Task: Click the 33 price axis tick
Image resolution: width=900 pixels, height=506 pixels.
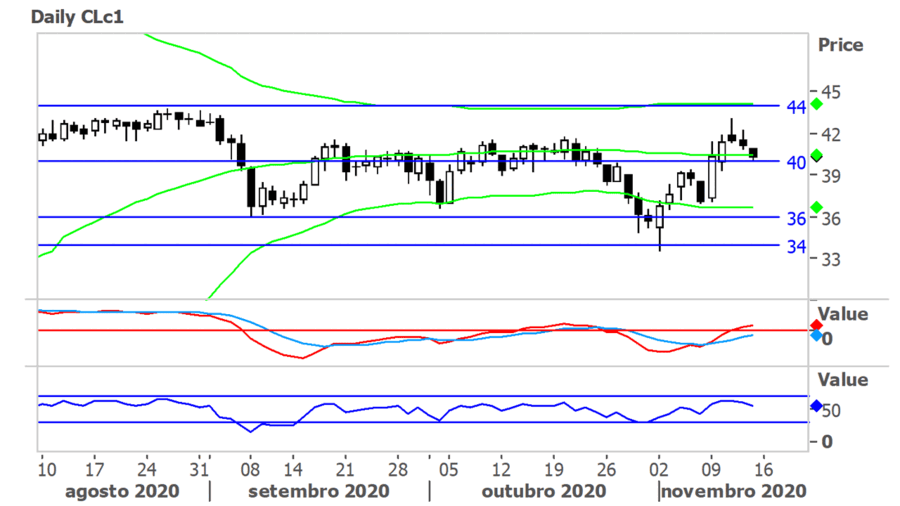Action: tap(831, 259)
